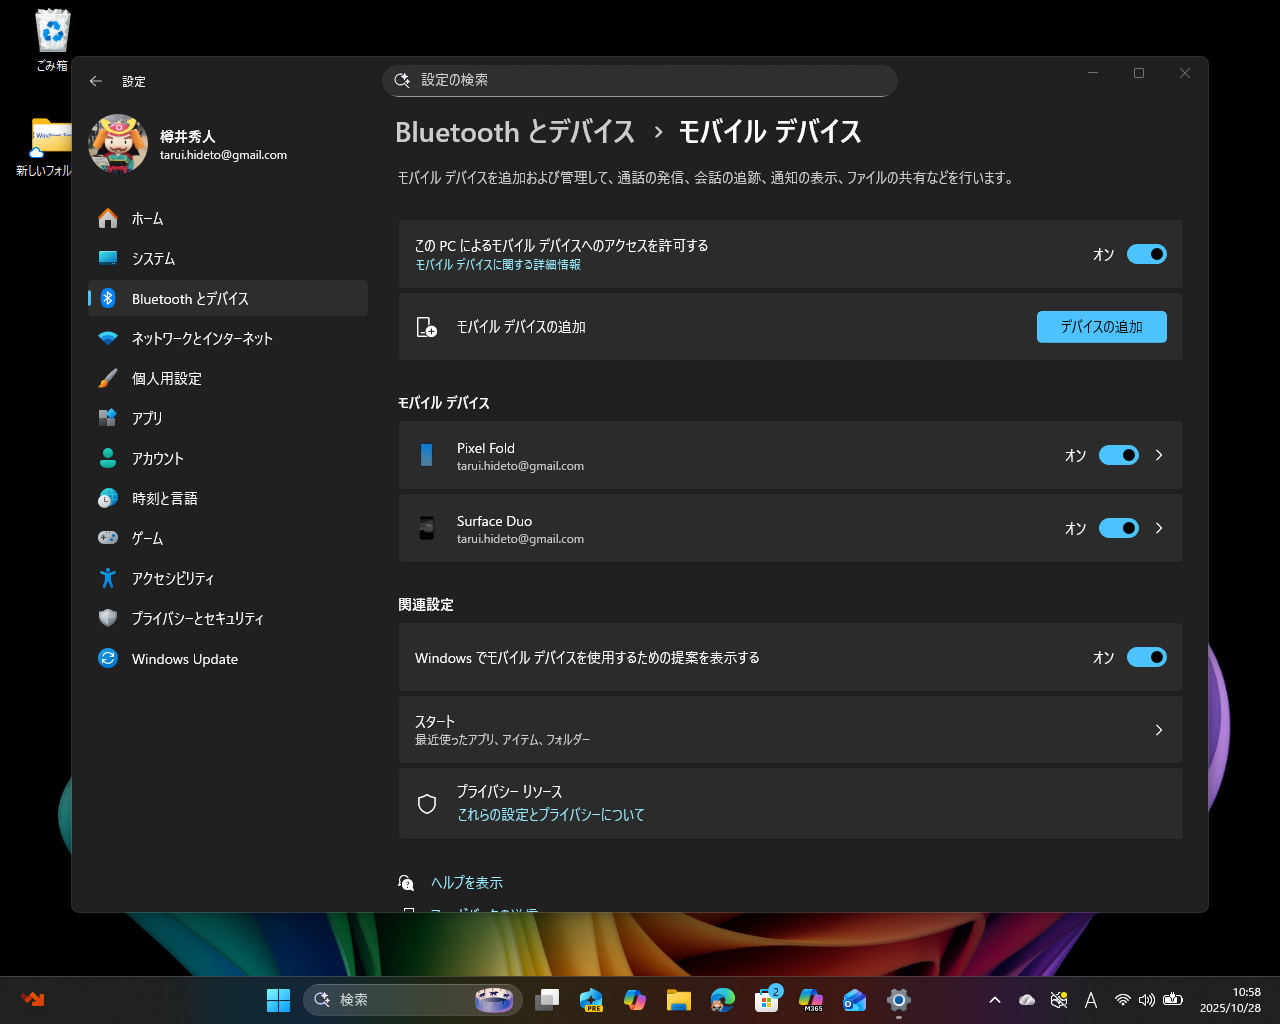Toggle この PC によるモバイル デバイスへのアクセス switch
This screenshot has width=1280, height=1024.
pos(1147,254)
